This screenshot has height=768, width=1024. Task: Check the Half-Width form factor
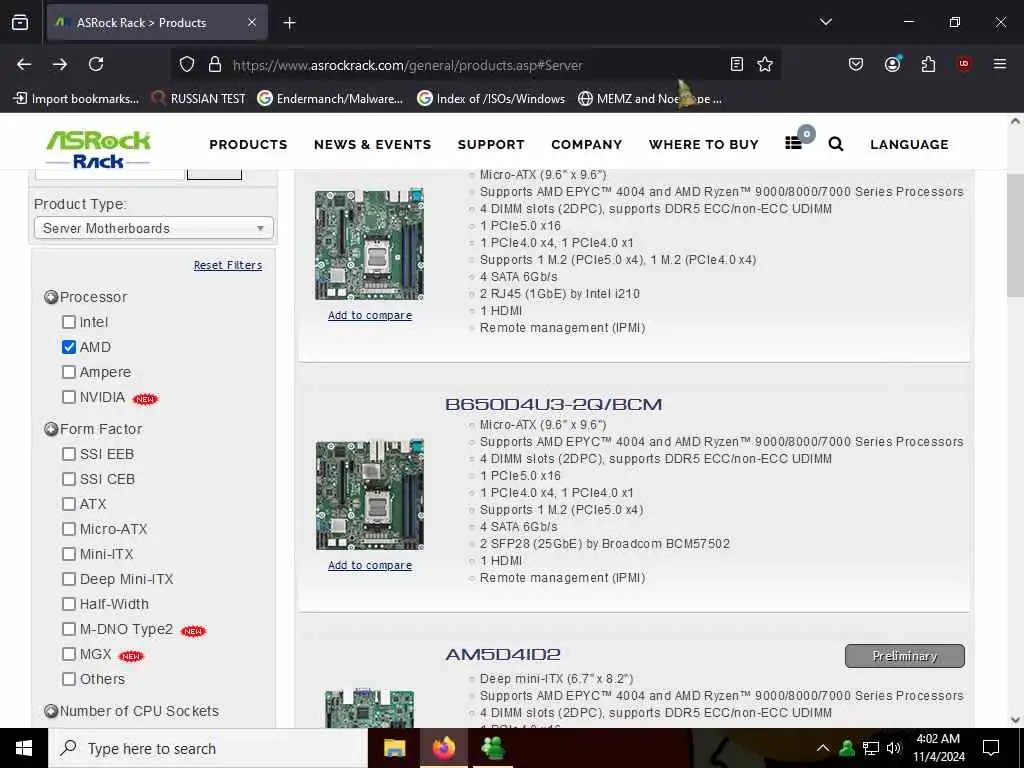[x=69, y=603]
